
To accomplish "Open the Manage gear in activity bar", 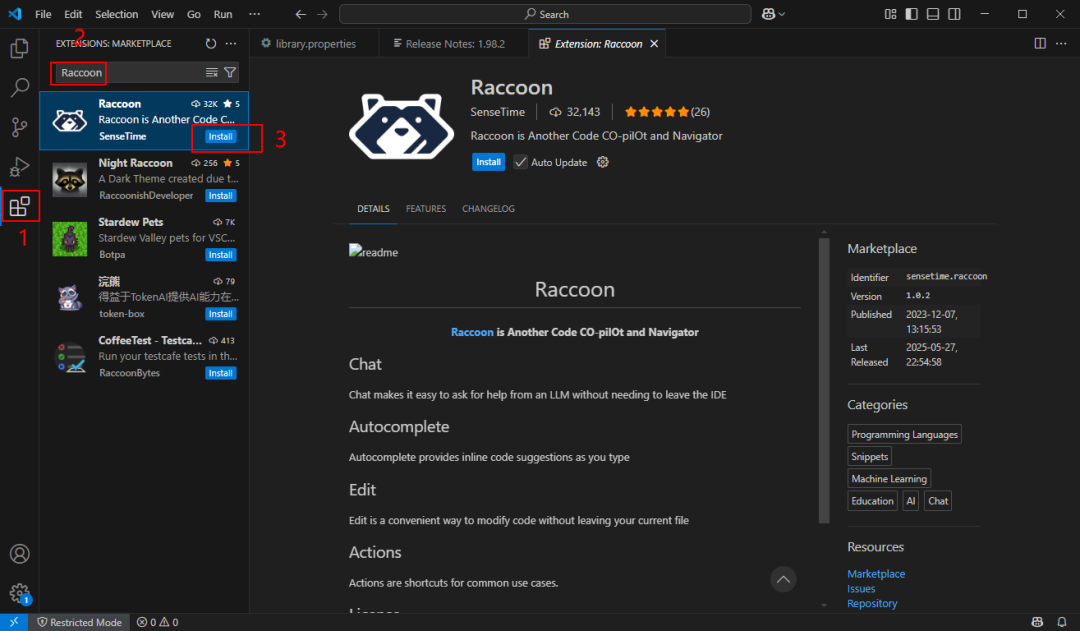I will (x=19, y=593).
